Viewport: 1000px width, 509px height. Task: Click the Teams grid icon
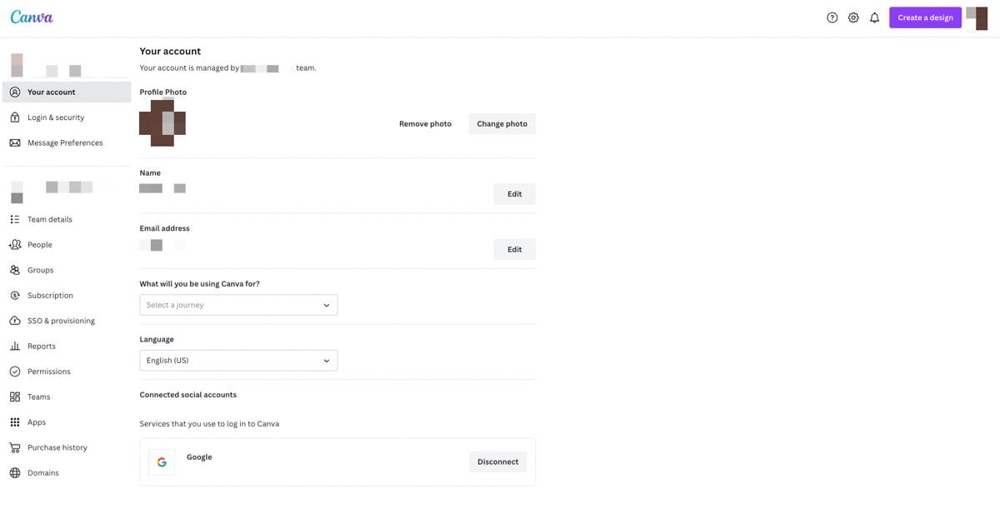15,397
